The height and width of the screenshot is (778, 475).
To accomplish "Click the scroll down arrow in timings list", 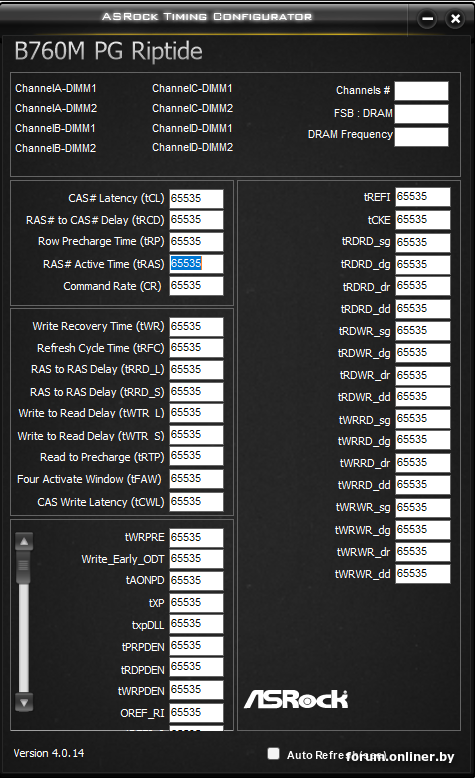I will pos(24,702).
